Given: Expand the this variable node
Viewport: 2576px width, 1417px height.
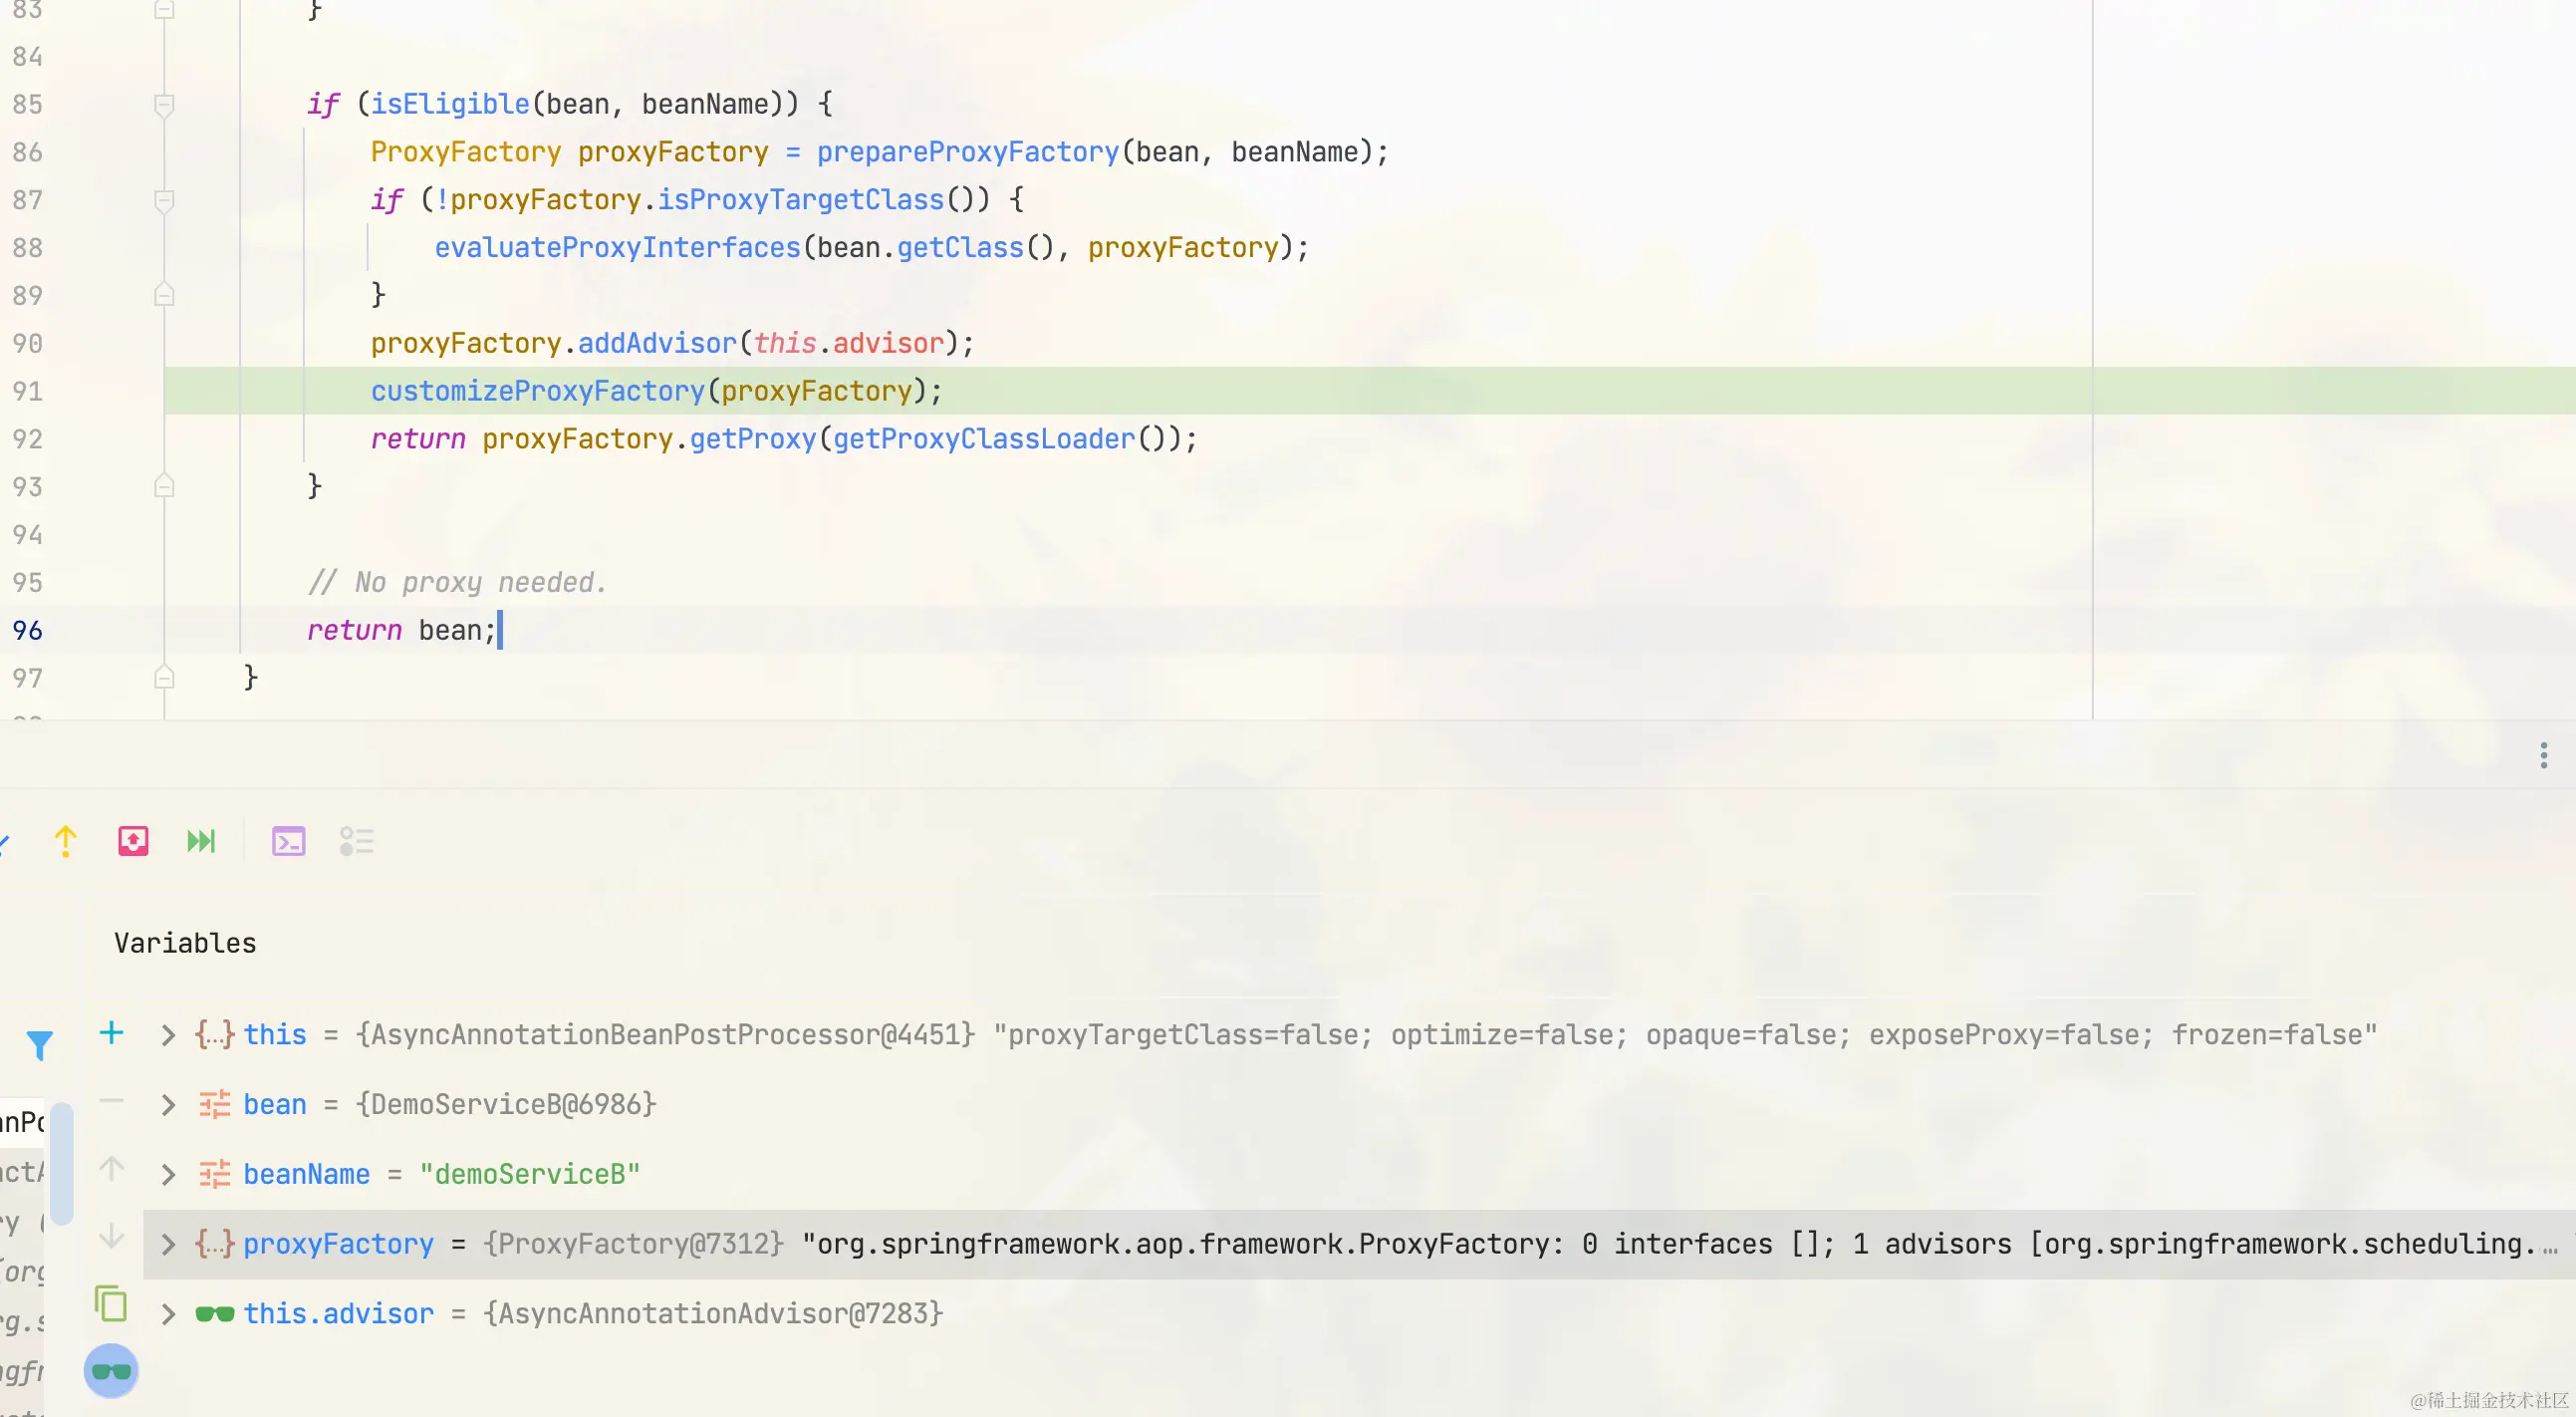Looking at the screenshot, I should pyautogui.click(x=168, y=1035).
